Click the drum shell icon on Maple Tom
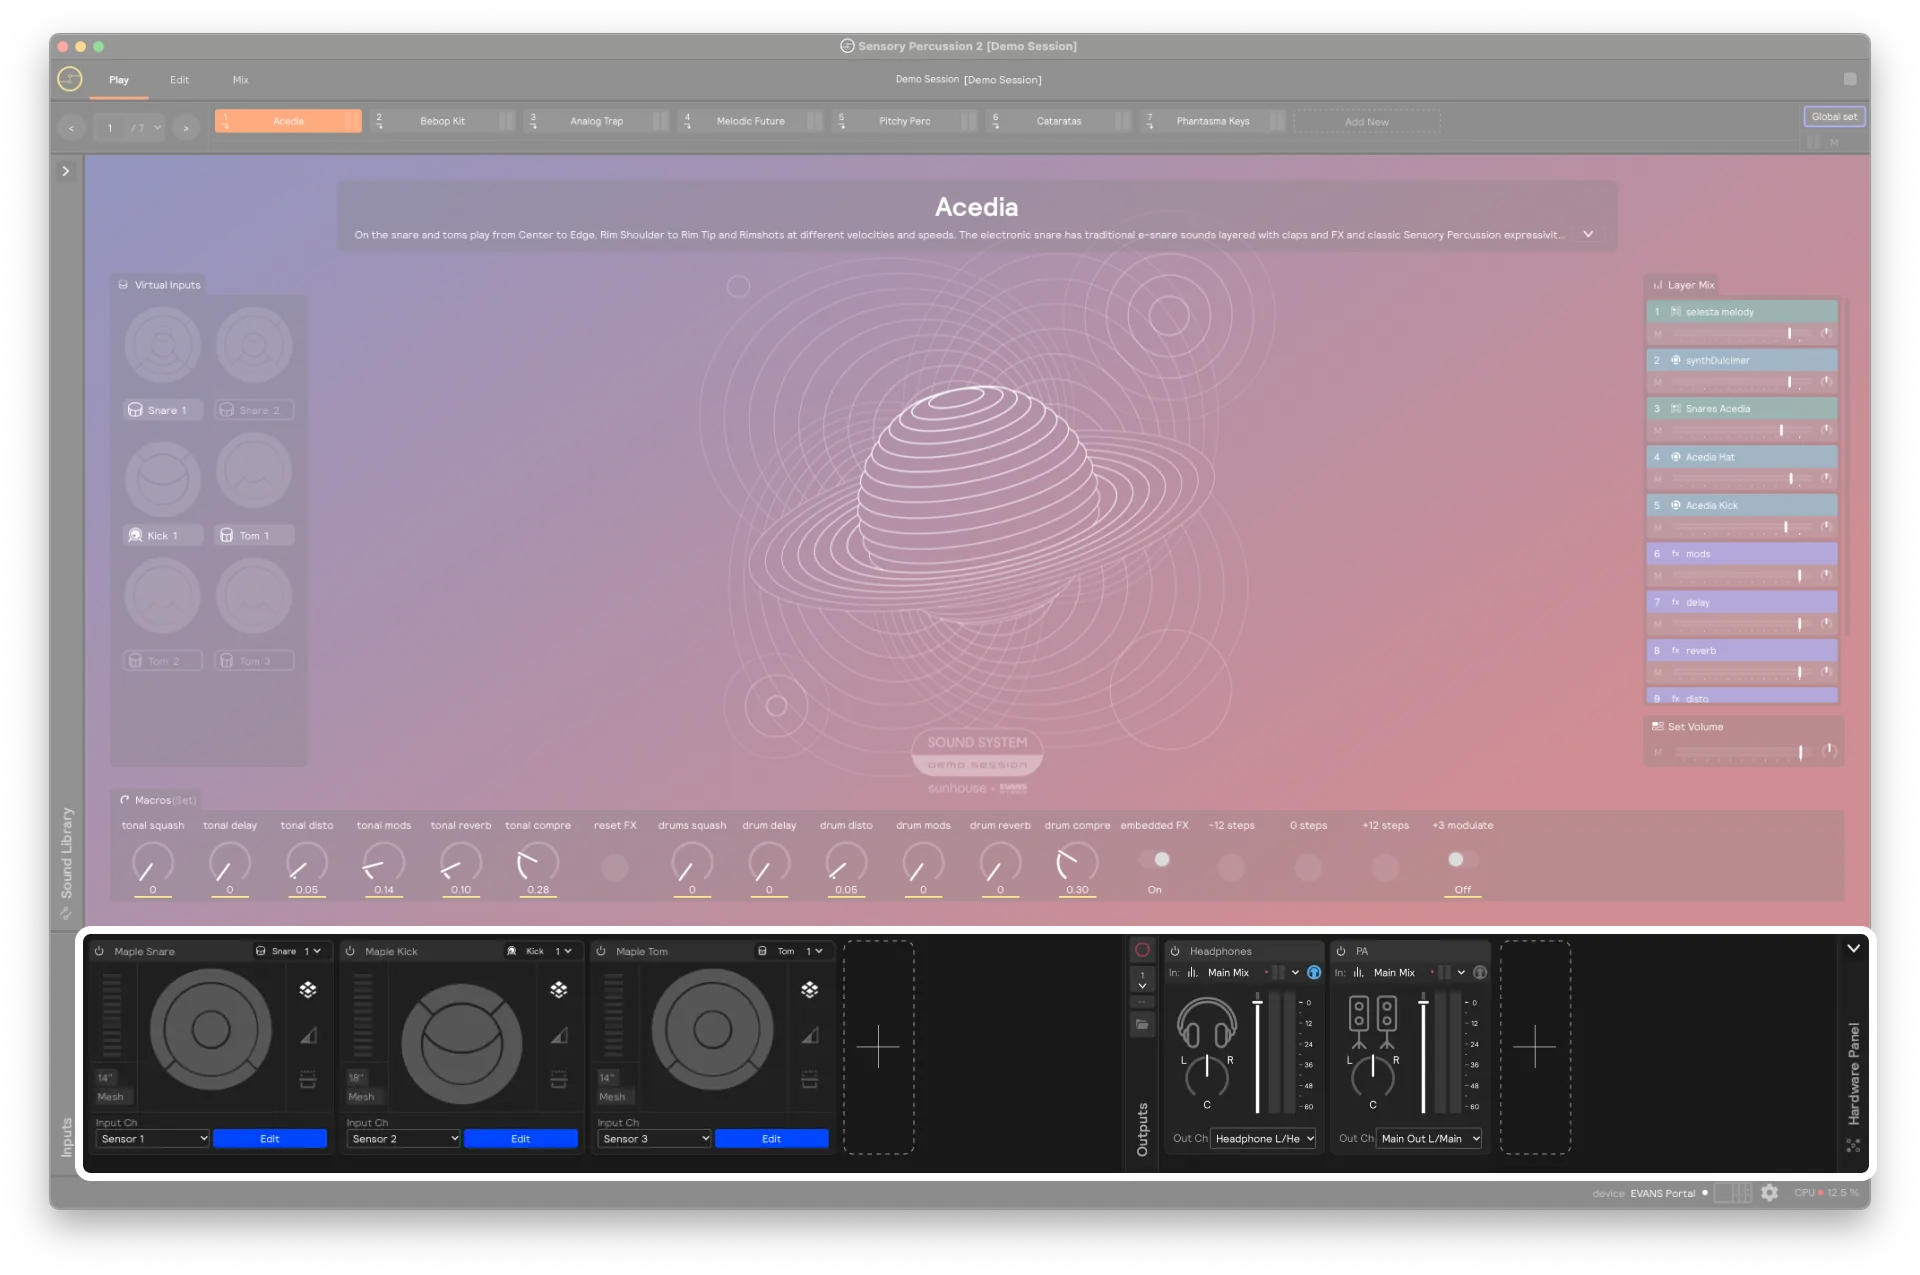The image size is (1920, 1275). click(x=810, y=1080)
